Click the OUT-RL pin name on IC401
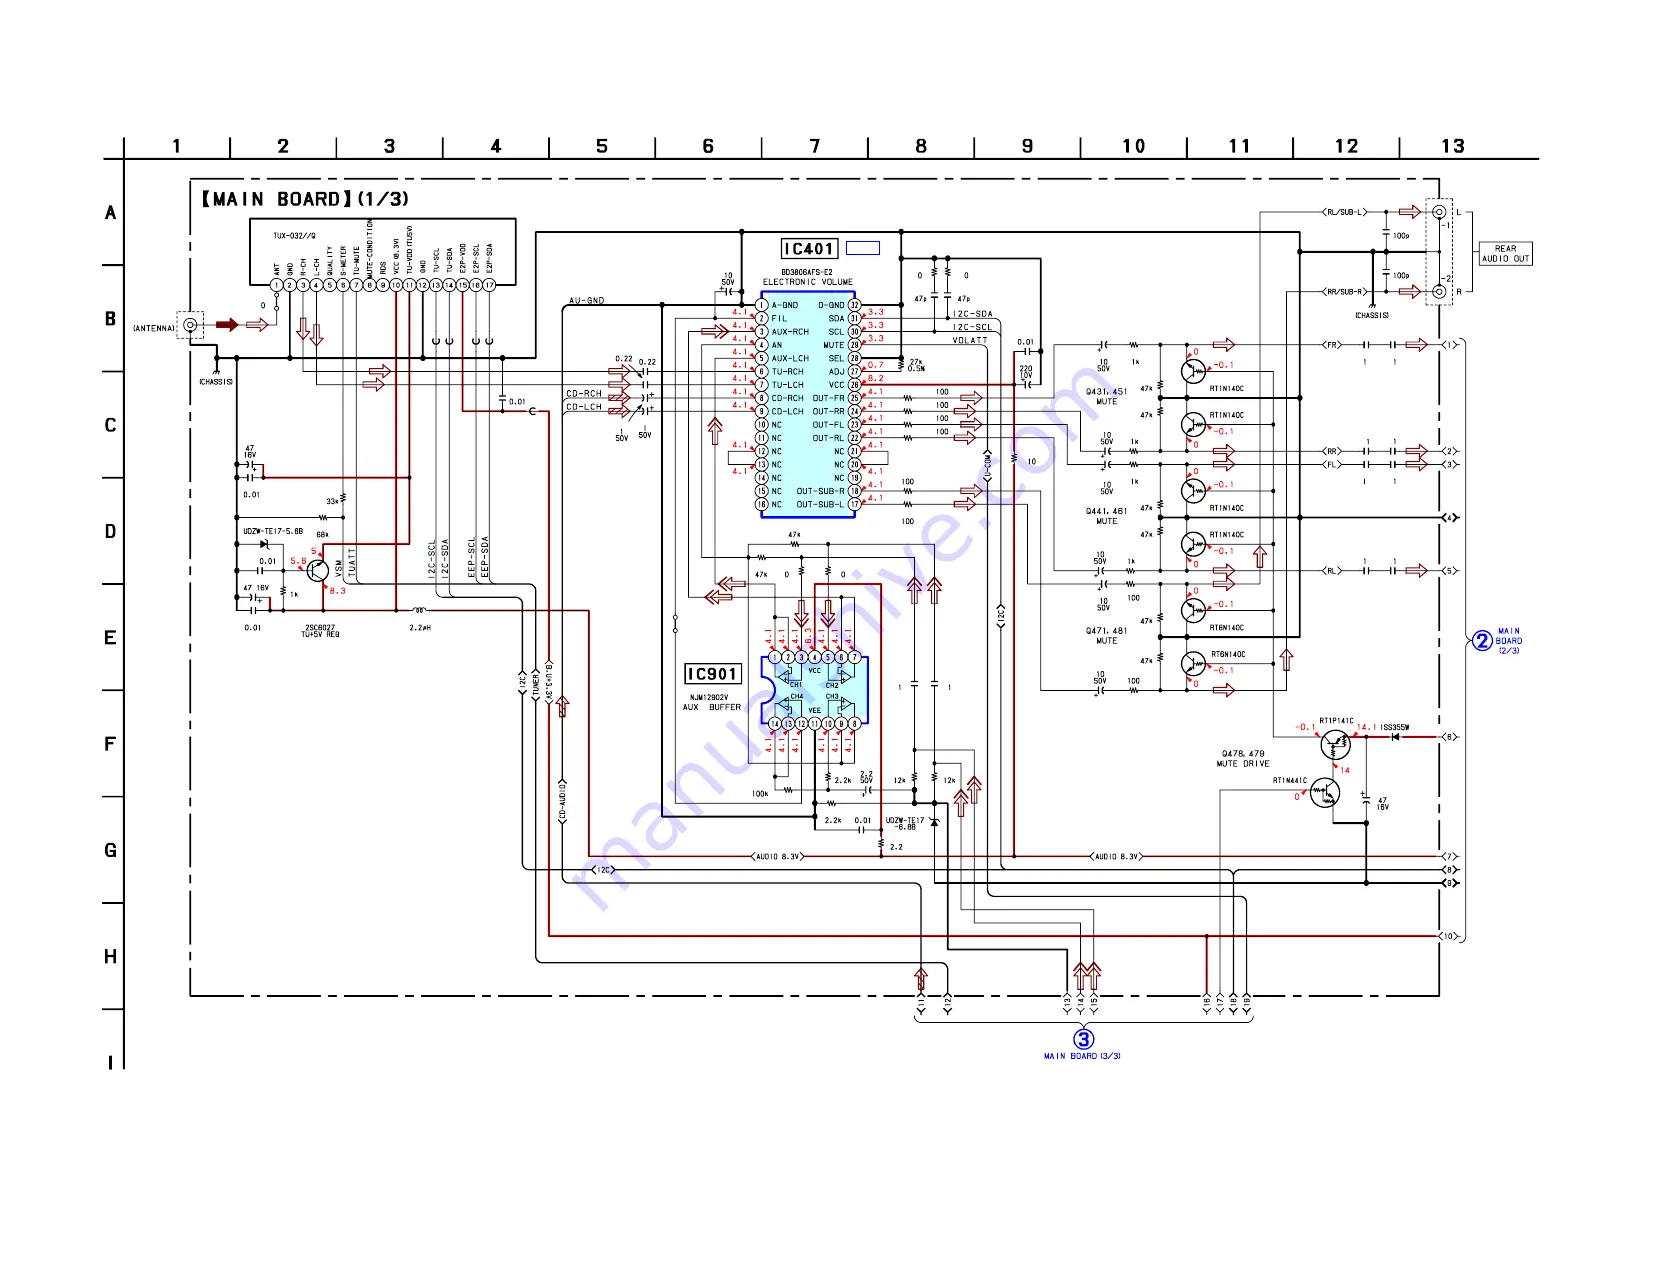 828,438
